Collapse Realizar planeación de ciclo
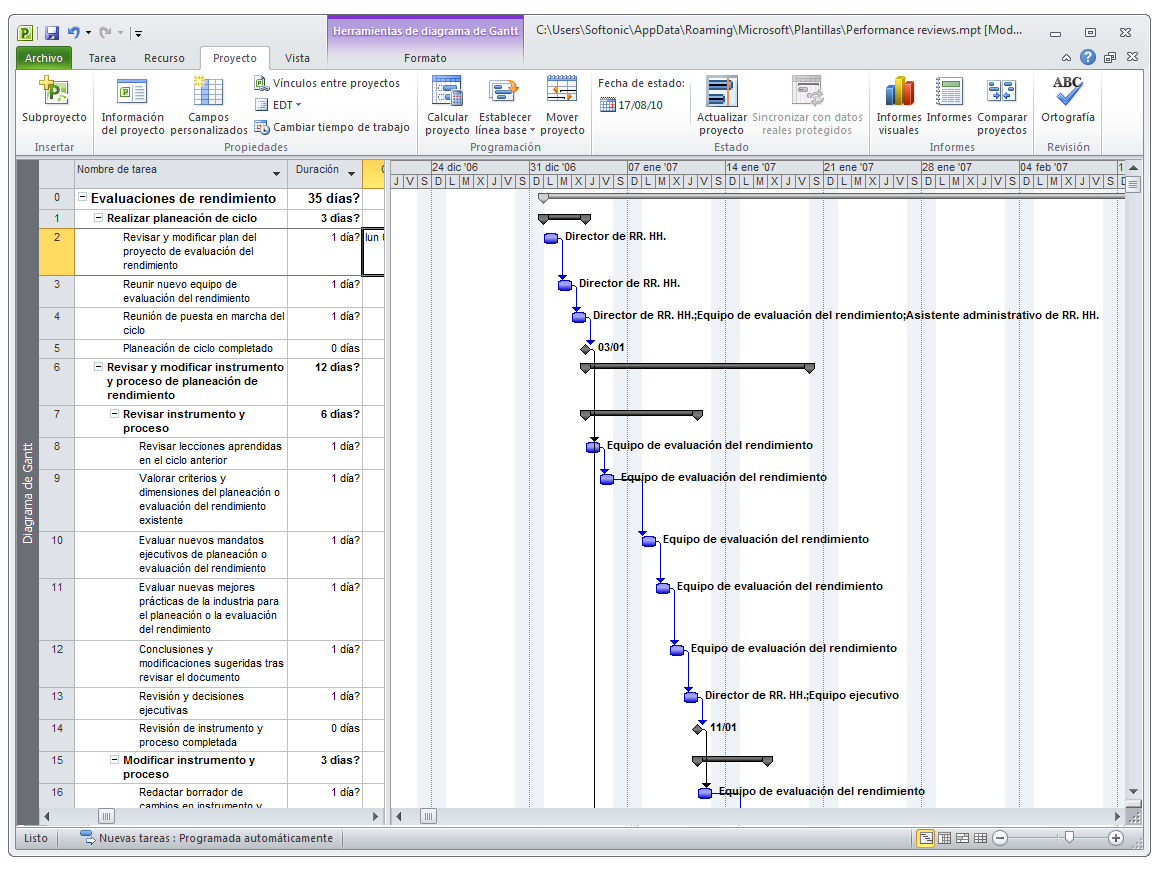 tap(98, 218)
